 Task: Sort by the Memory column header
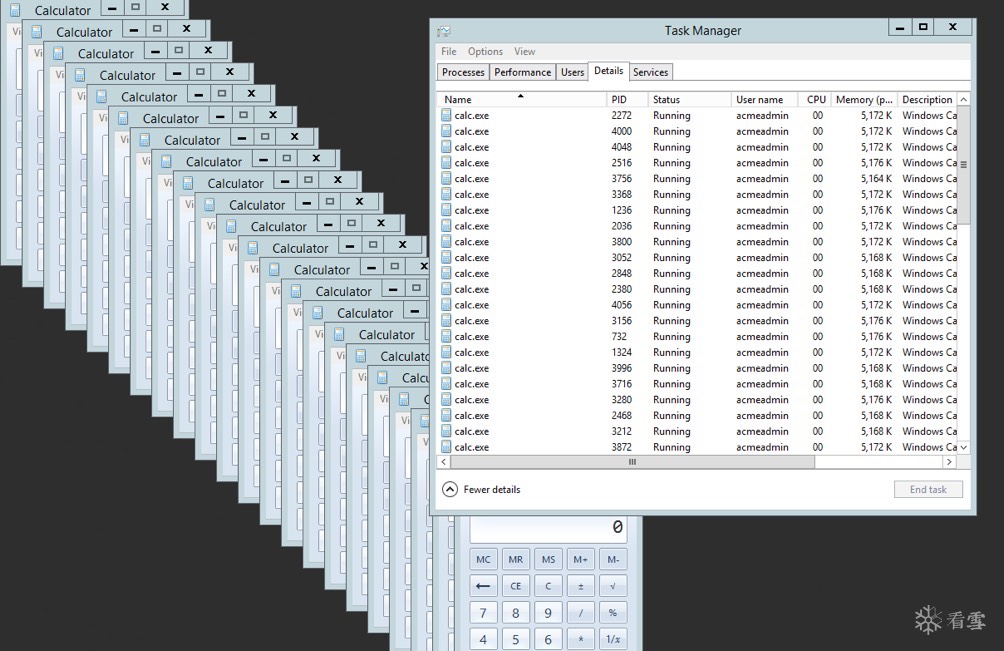tap(864, 99)
